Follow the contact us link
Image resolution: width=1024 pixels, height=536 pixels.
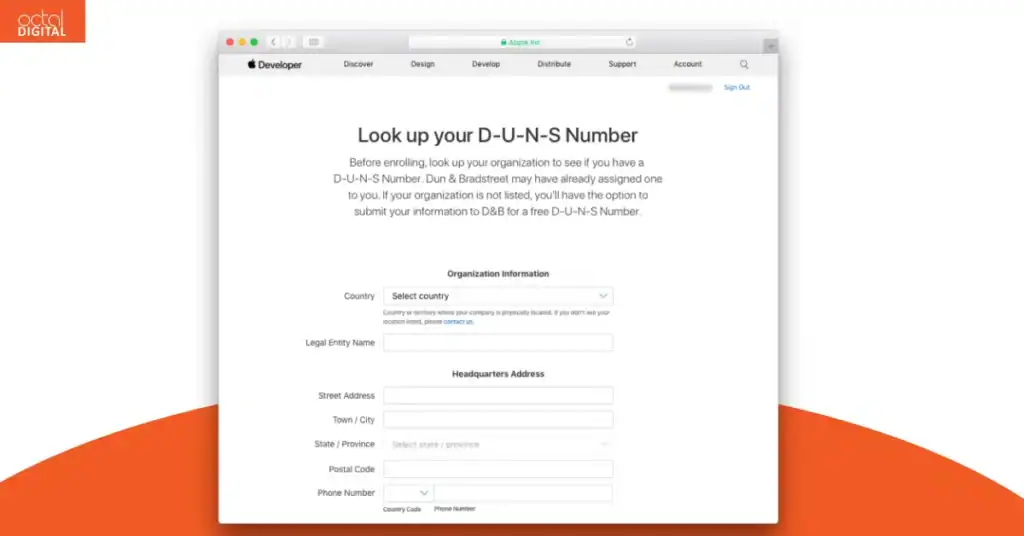coord(458,322)
